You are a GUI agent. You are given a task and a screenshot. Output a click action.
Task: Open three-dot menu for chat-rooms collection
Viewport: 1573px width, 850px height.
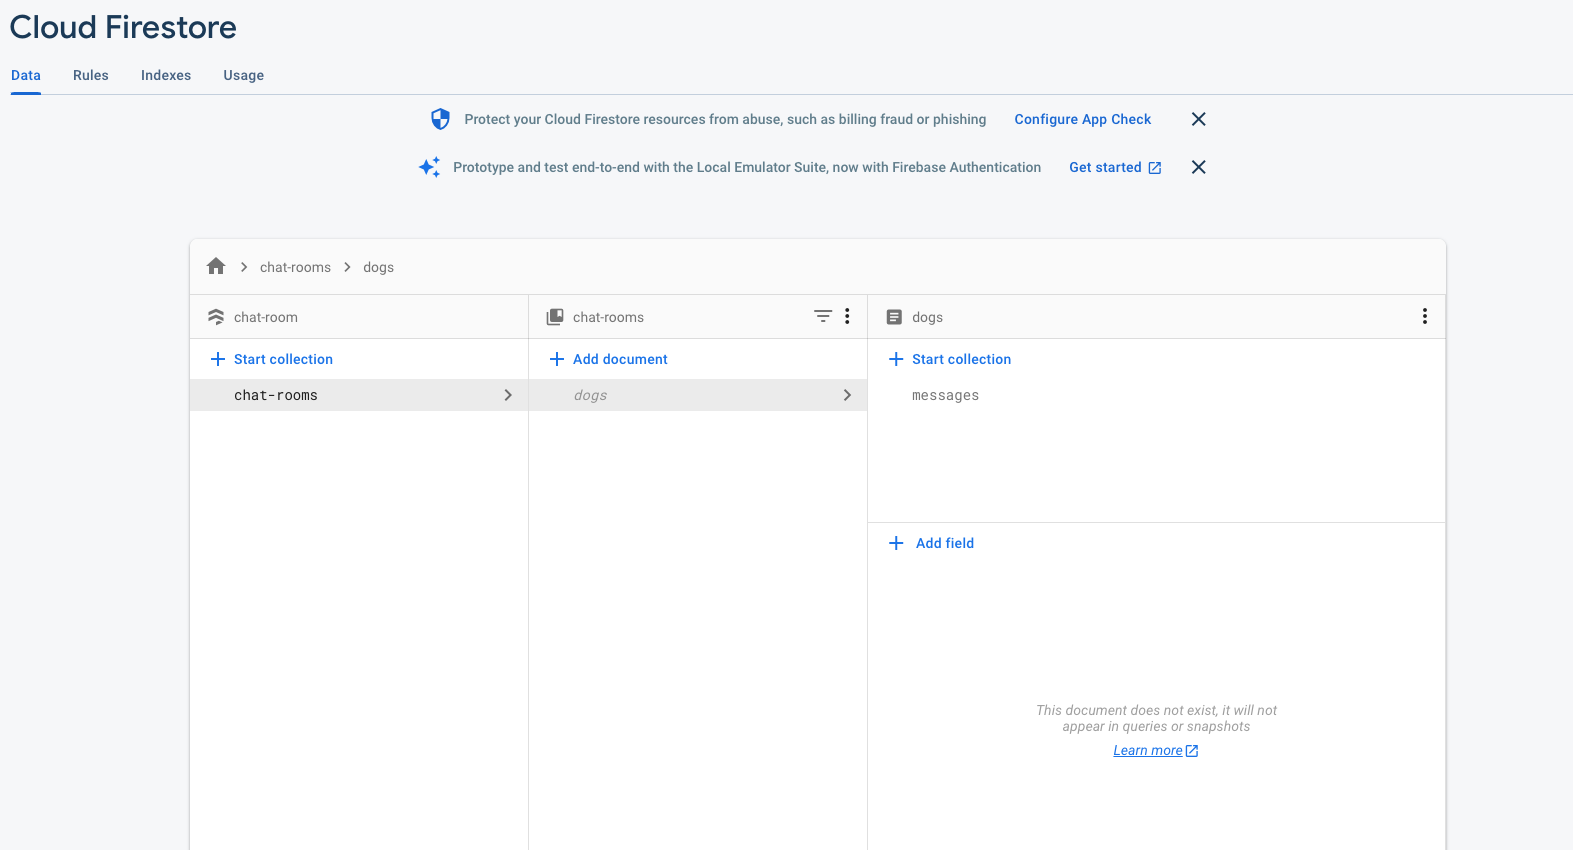pyautogui.click(x=847, y=316)
